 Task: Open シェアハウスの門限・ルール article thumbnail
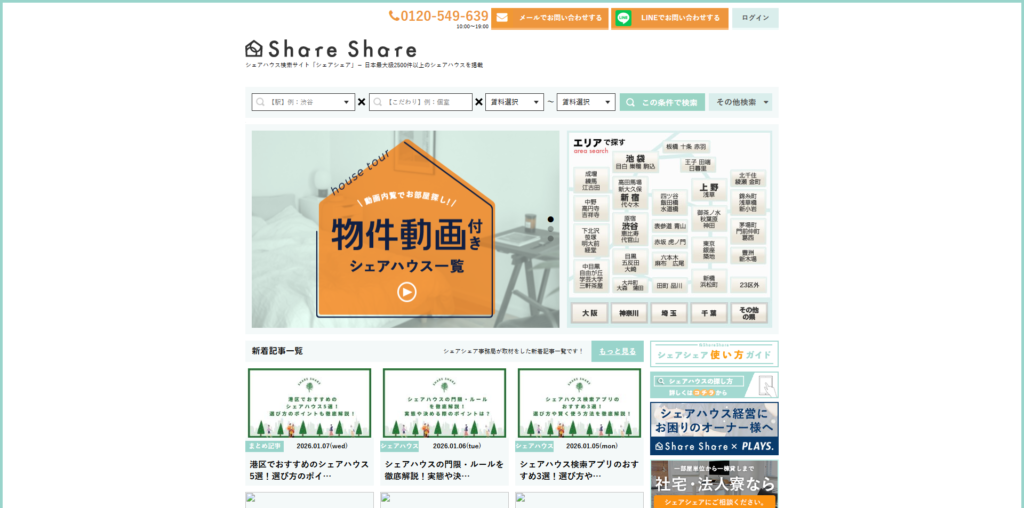click(444, 403)
